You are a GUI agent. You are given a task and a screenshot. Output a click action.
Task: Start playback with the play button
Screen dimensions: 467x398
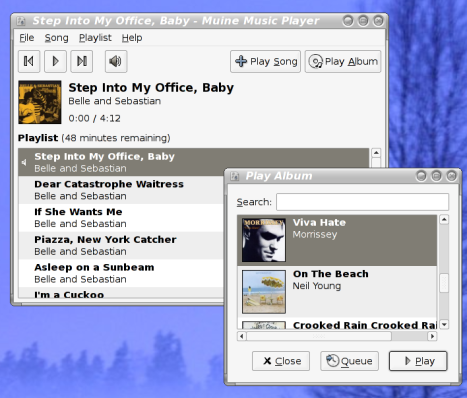coord(55,61)
